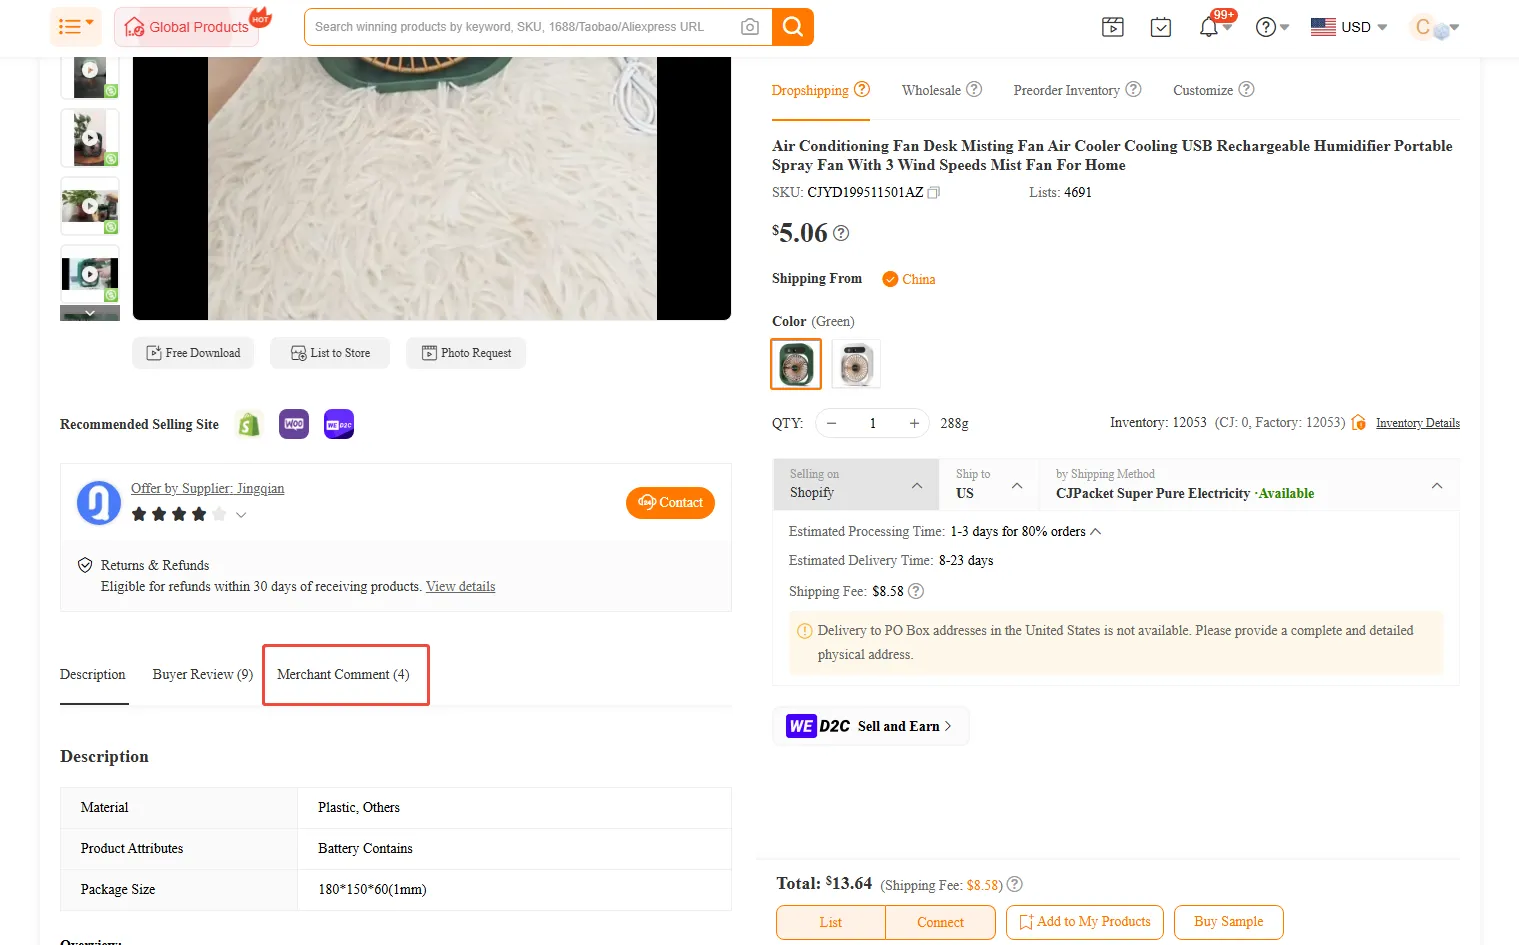
Task: Open image search camera icon
Action: pos(749,27)
